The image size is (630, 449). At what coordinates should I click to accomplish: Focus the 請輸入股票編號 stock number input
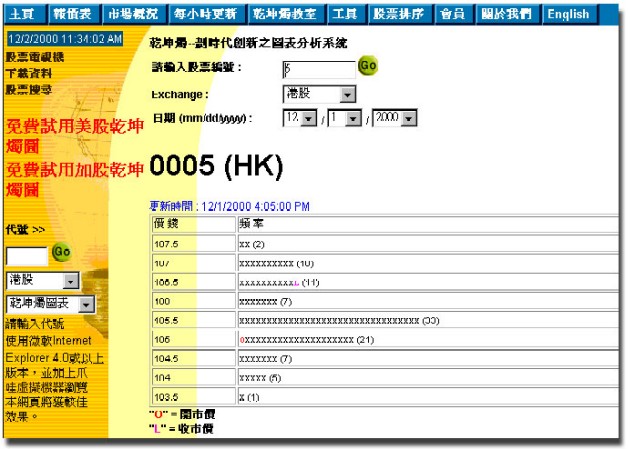(x=318, y=68)
